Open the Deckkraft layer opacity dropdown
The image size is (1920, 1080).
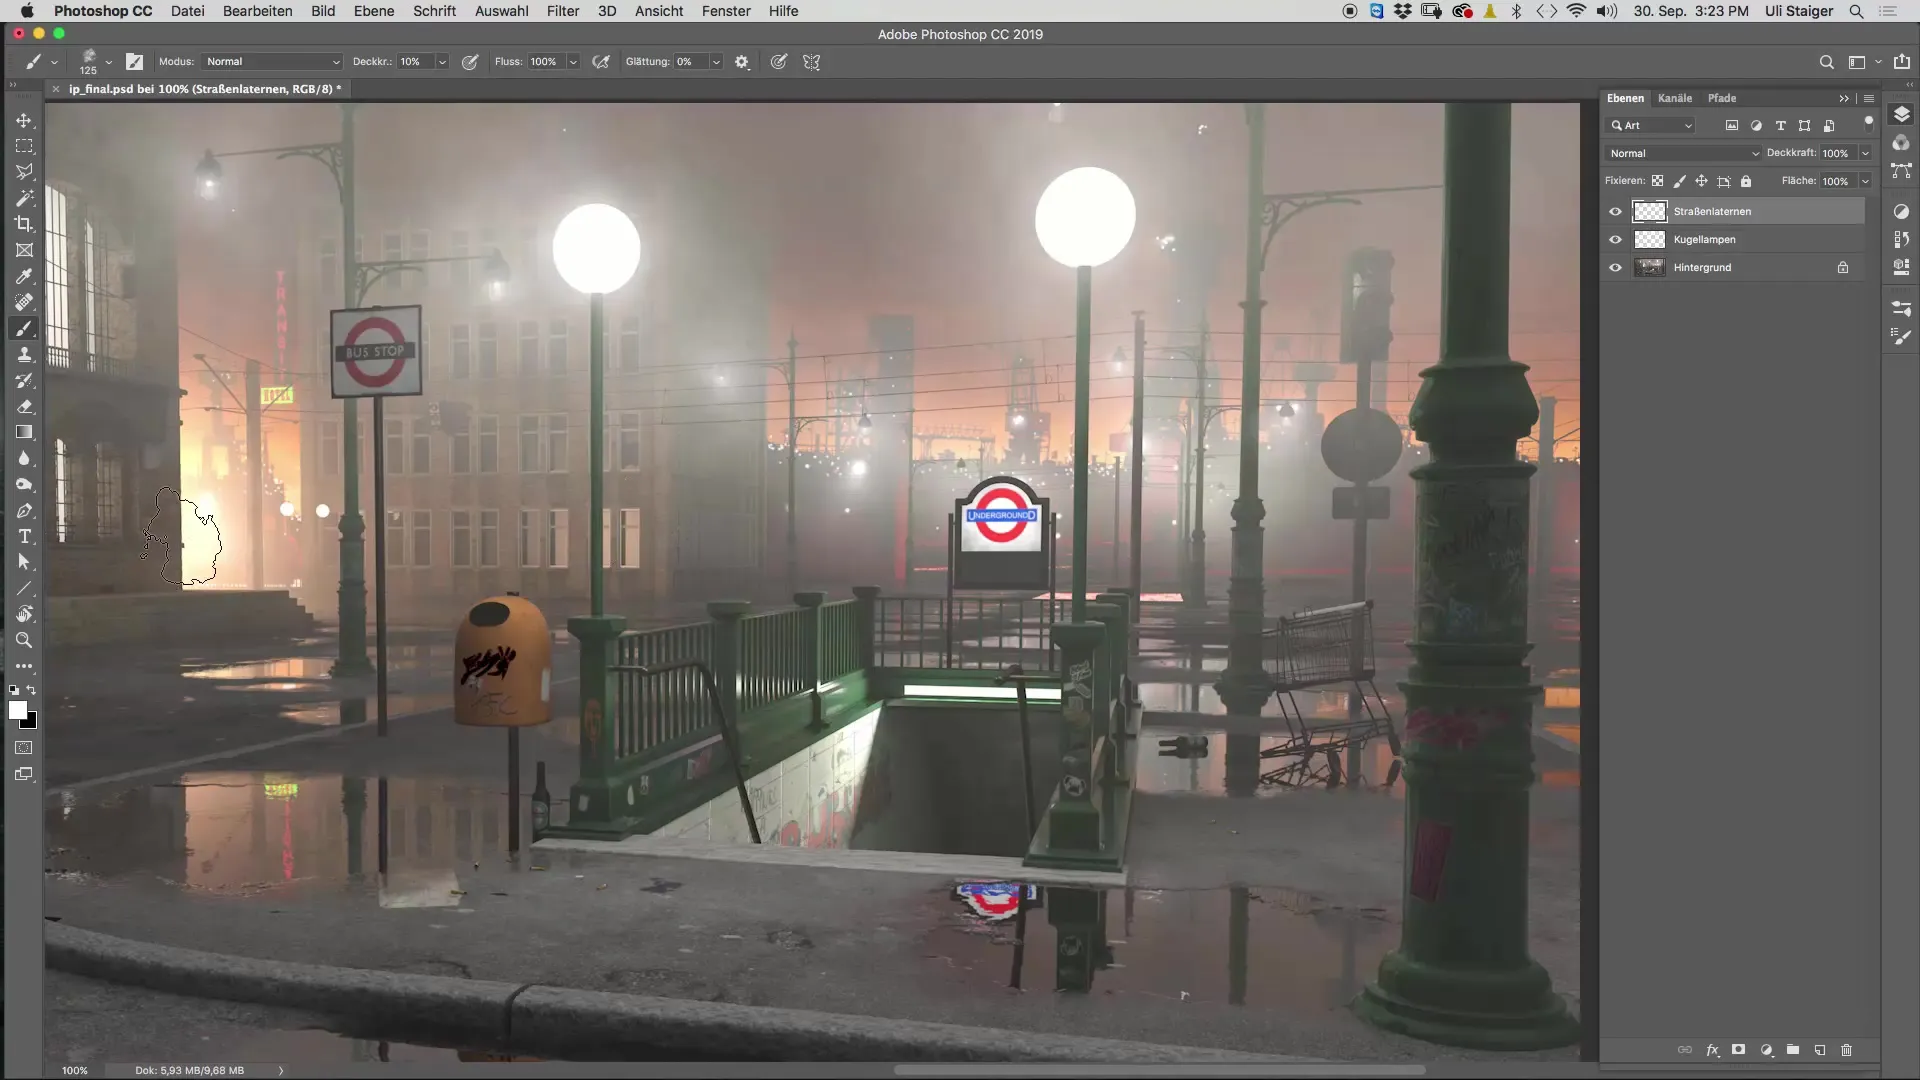pyautogui.click(x=1865, y=153)
